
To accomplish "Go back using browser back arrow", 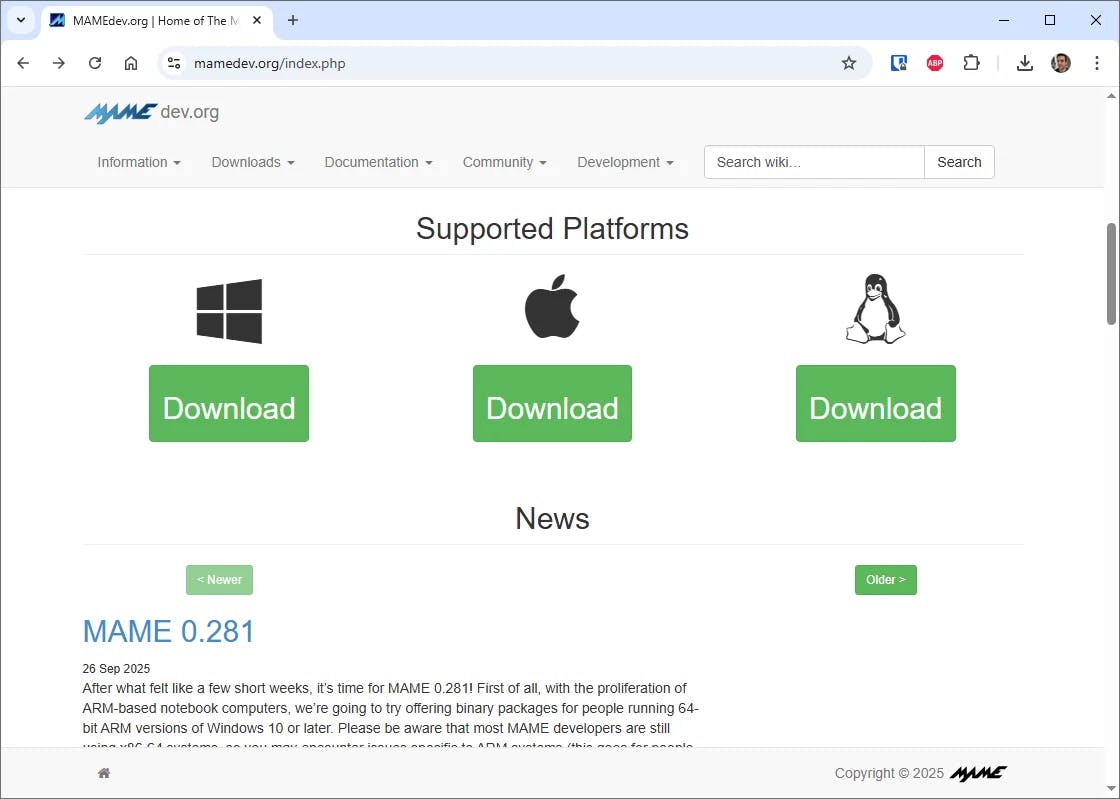I will tap(23, 64).
